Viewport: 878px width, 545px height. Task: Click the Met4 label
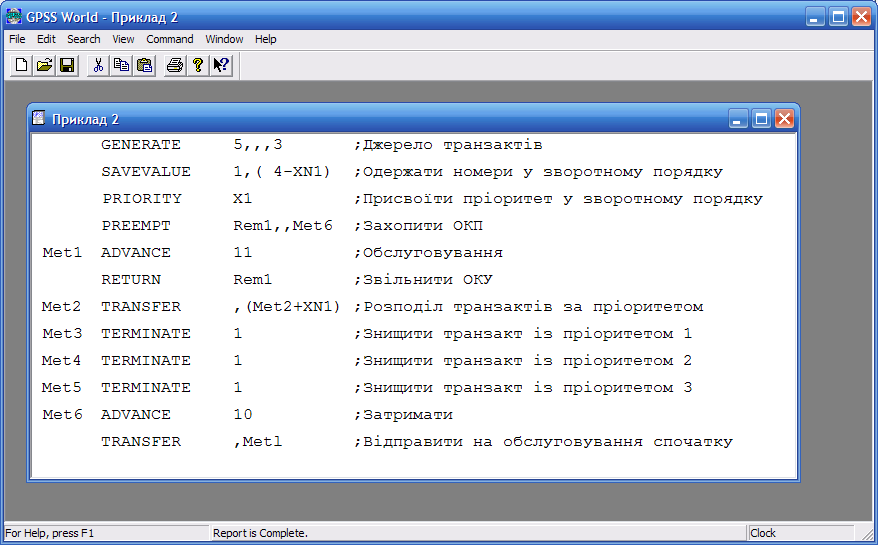pos(61,360)
